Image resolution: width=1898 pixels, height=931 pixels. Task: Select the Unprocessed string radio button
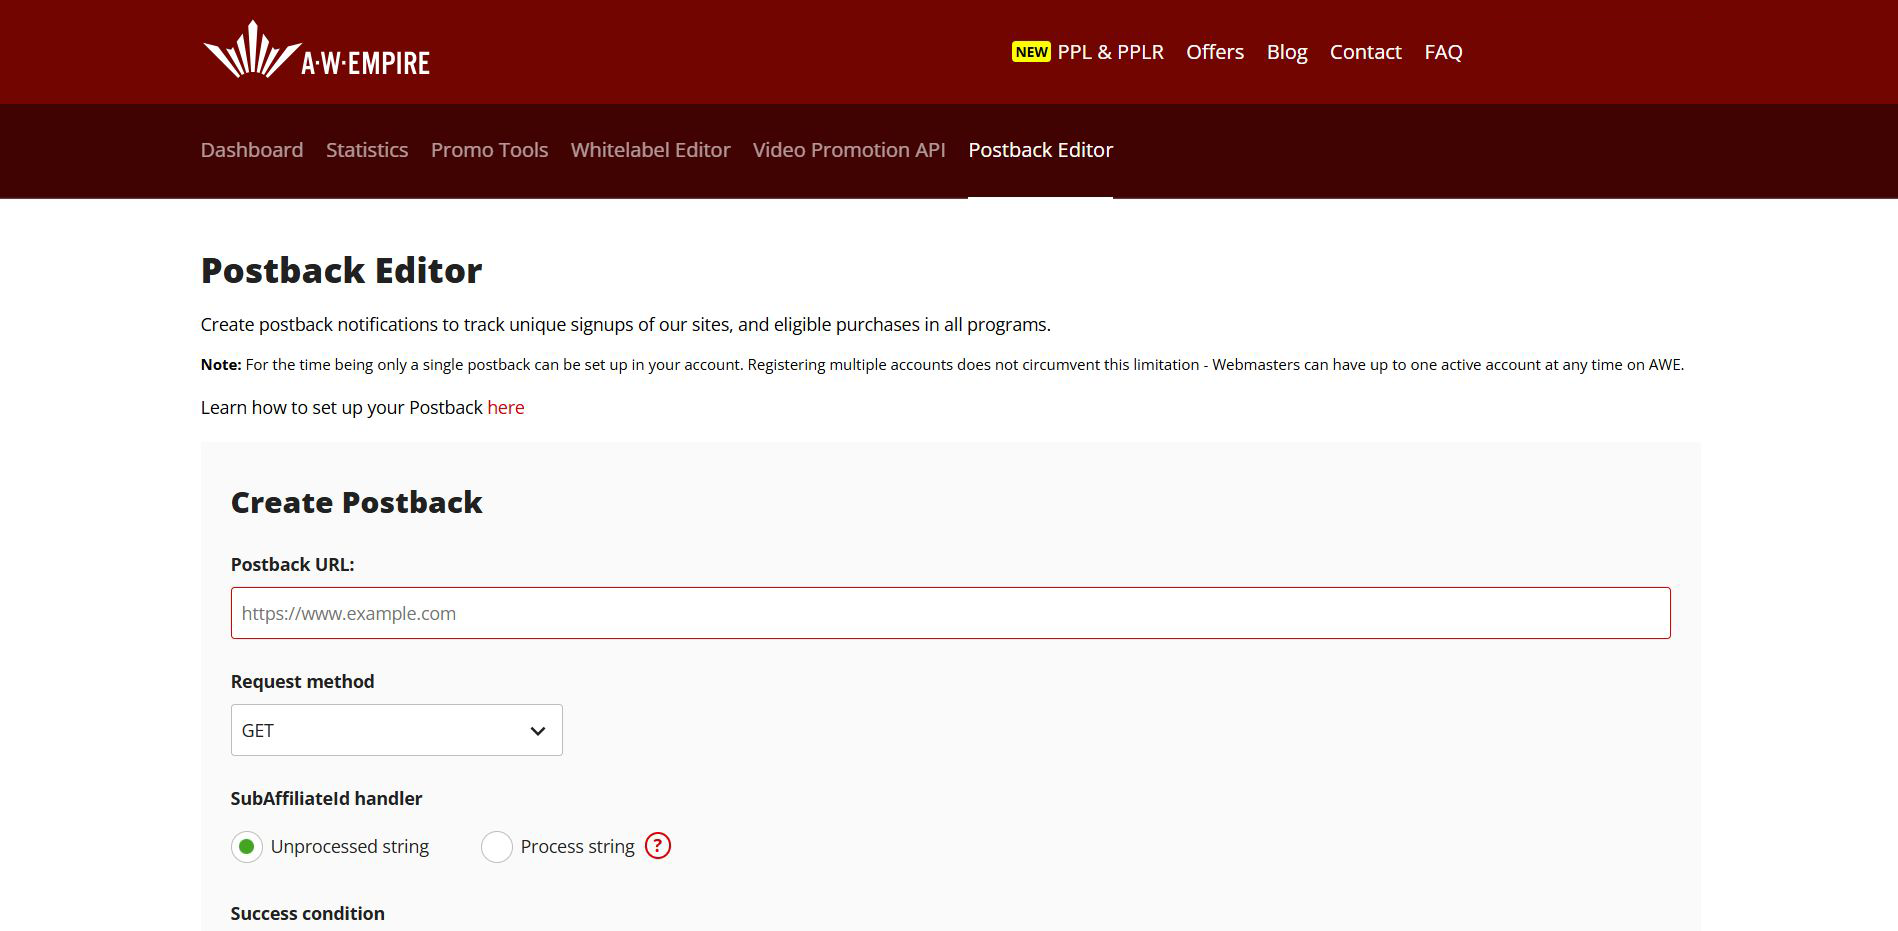click(x=247, y=847)
